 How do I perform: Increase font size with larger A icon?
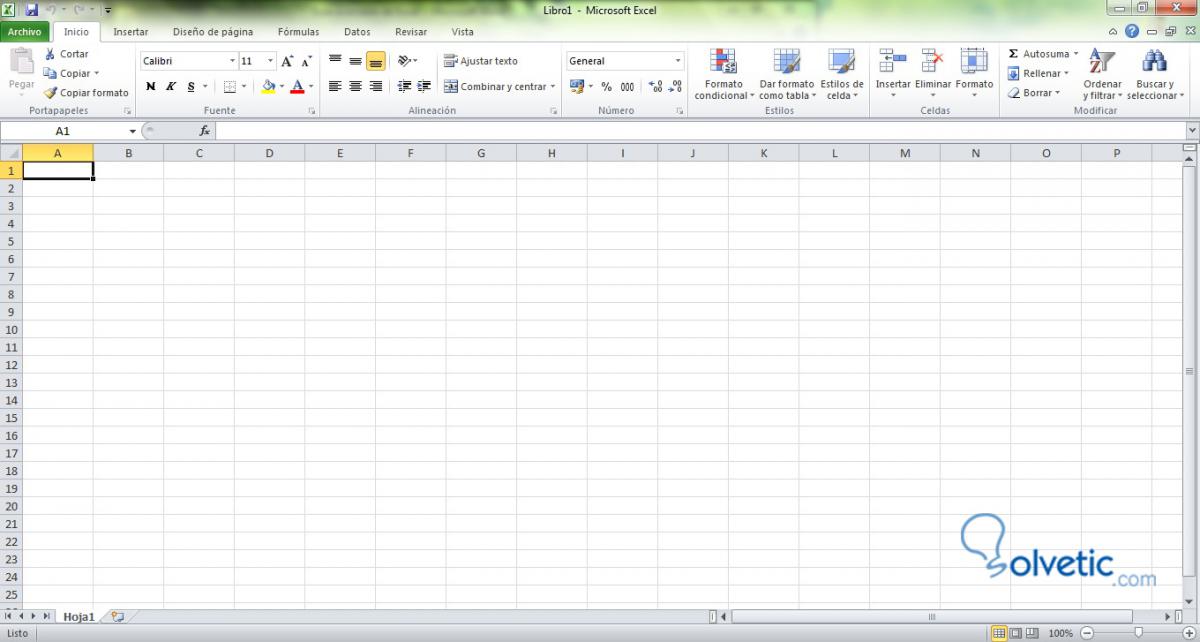coord(288,61)
